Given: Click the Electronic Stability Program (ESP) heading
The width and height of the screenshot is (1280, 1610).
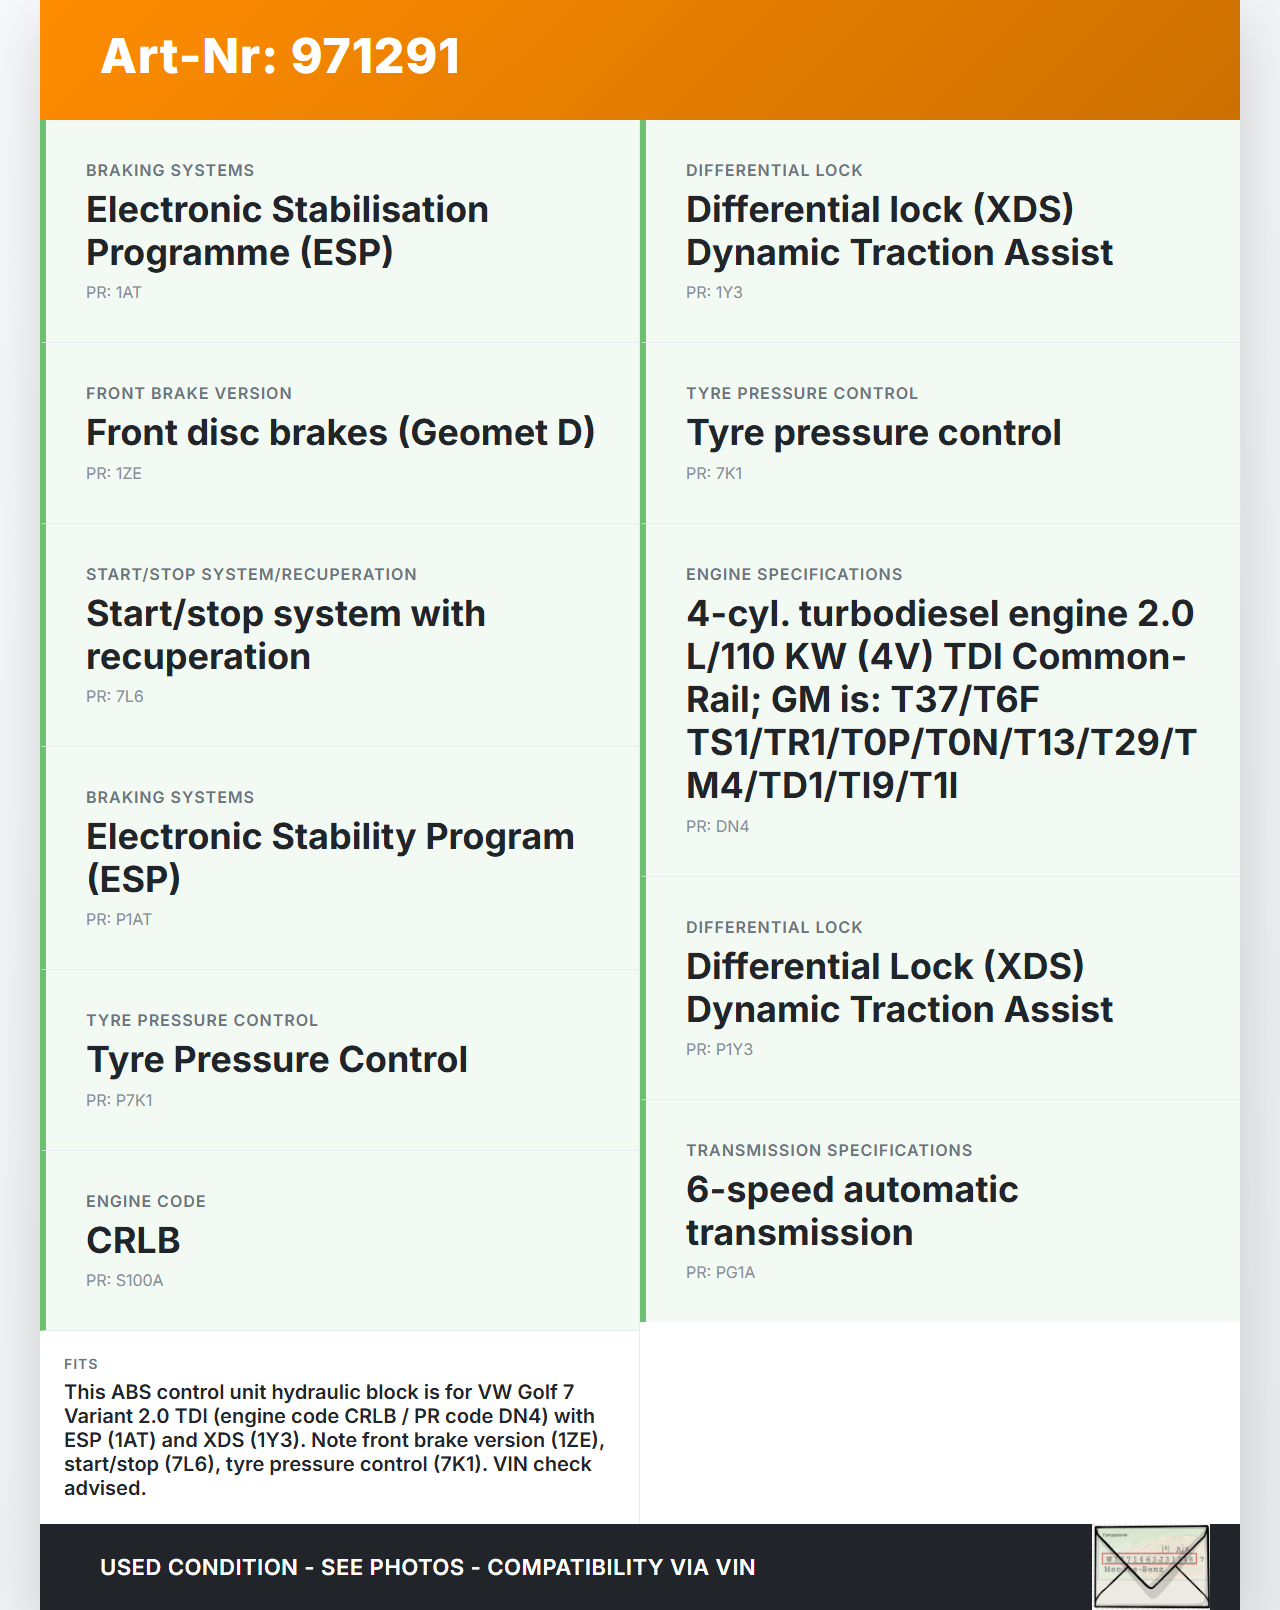Looking at the screenshot, I should click(x=330, y=858).
